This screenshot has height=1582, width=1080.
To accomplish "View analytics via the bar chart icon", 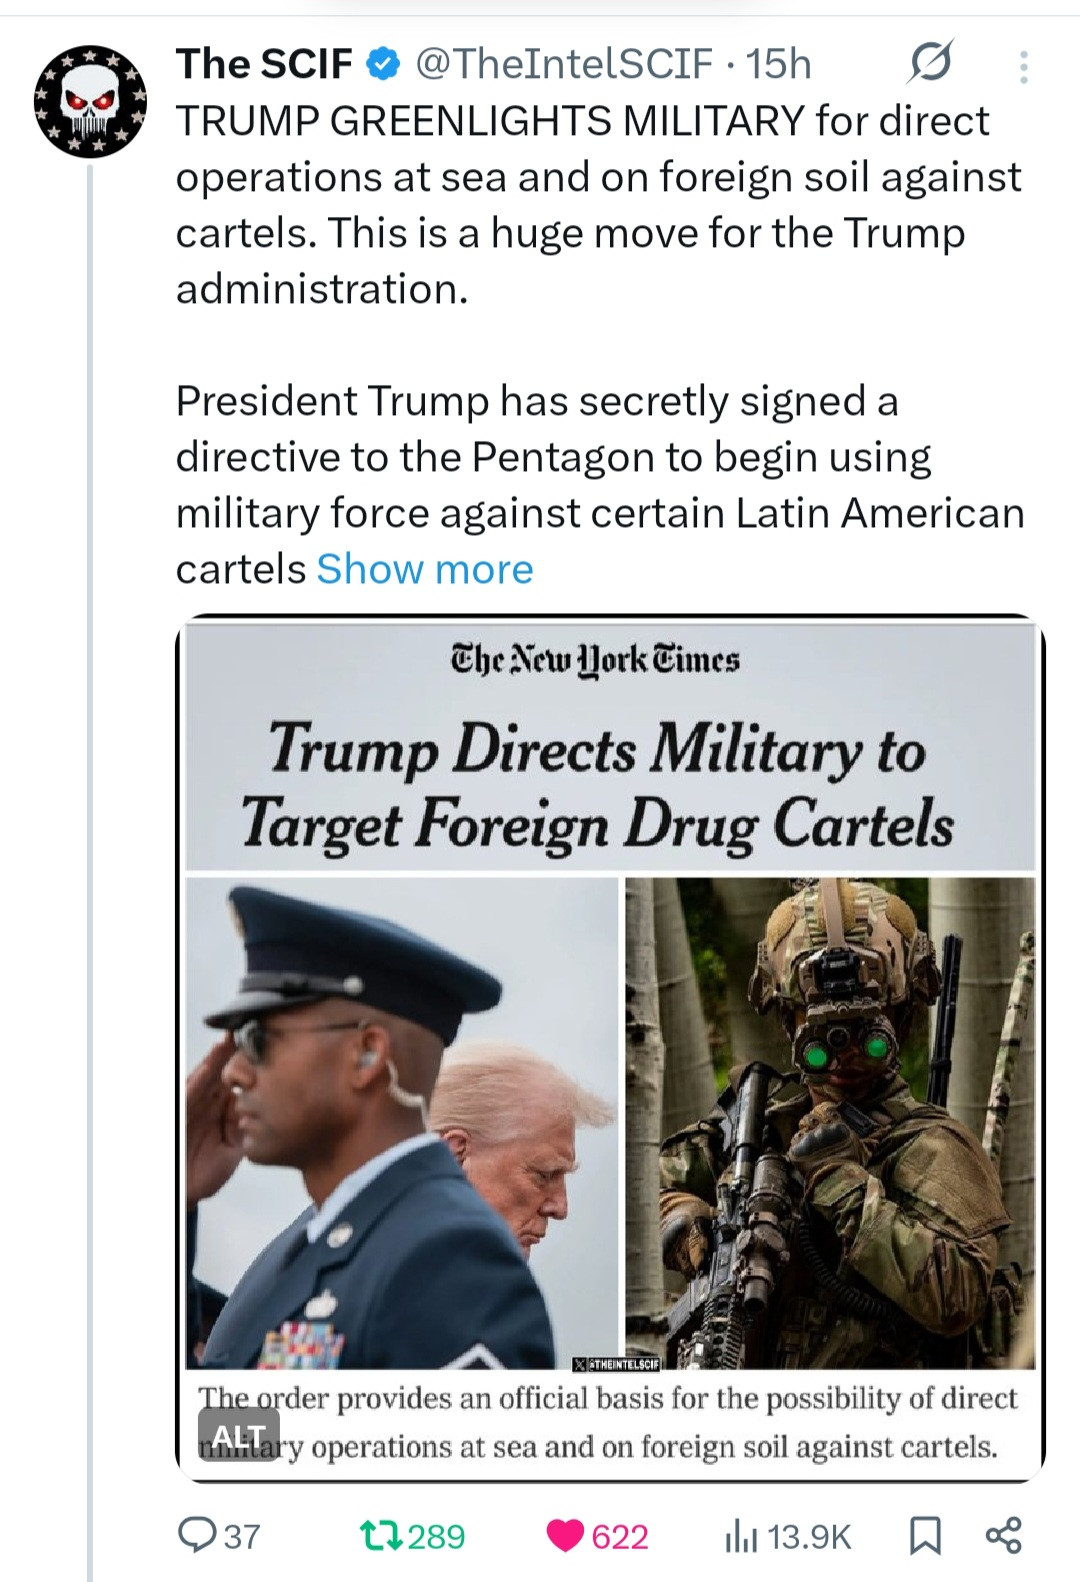I will 741,1535.
